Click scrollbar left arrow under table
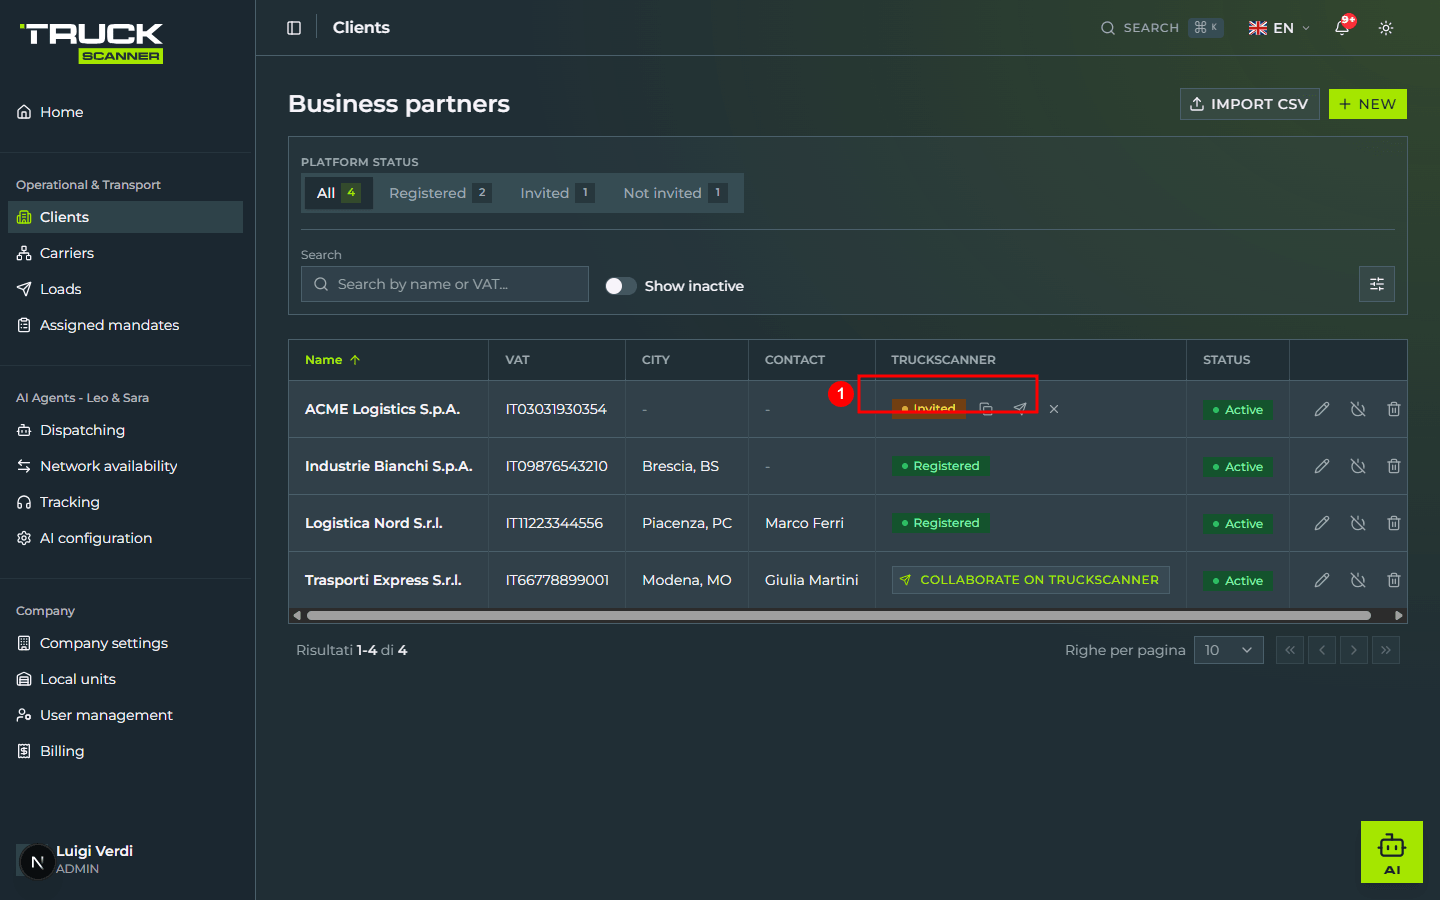1440x900 pixels. point(297,616)
